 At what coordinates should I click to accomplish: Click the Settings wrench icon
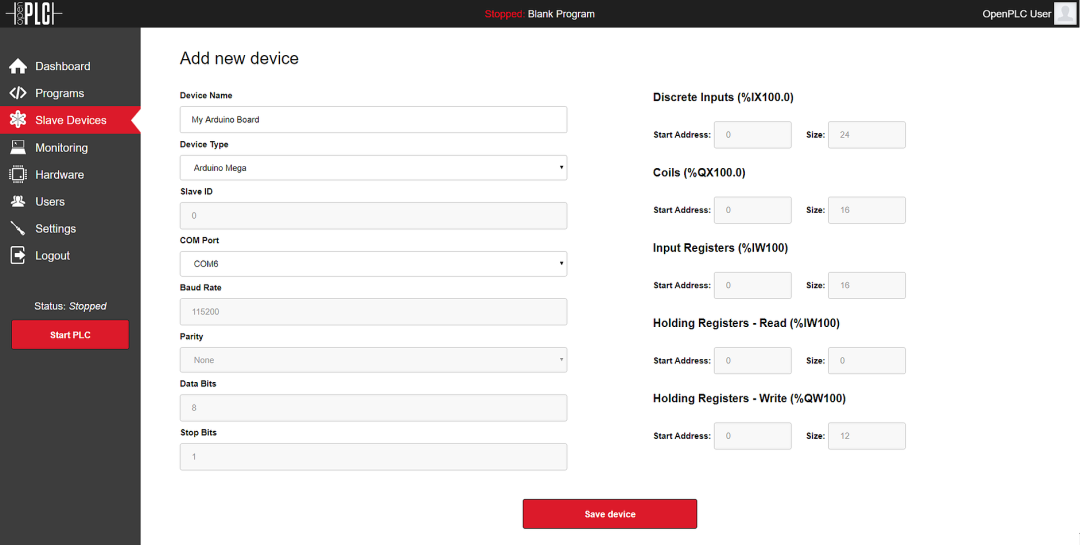coord(17,228)
